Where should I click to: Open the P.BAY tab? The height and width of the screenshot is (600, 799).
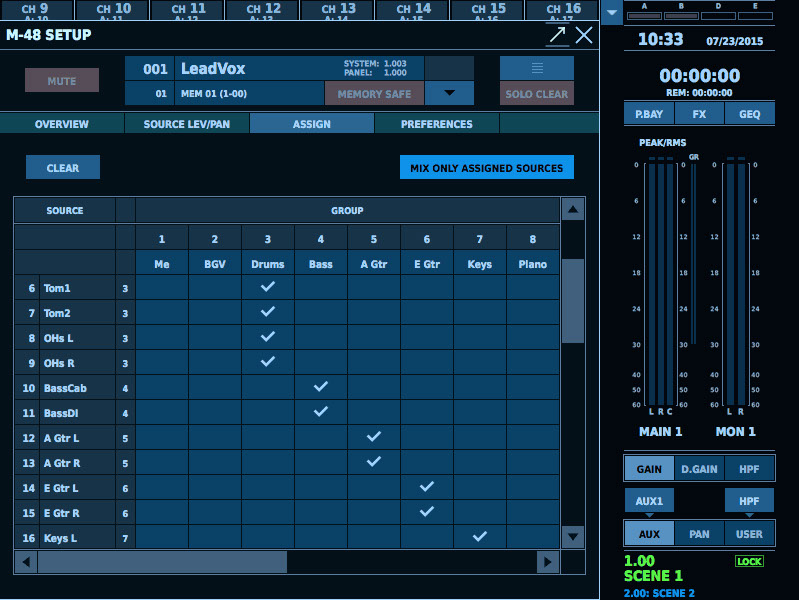[x=649, y=114]
